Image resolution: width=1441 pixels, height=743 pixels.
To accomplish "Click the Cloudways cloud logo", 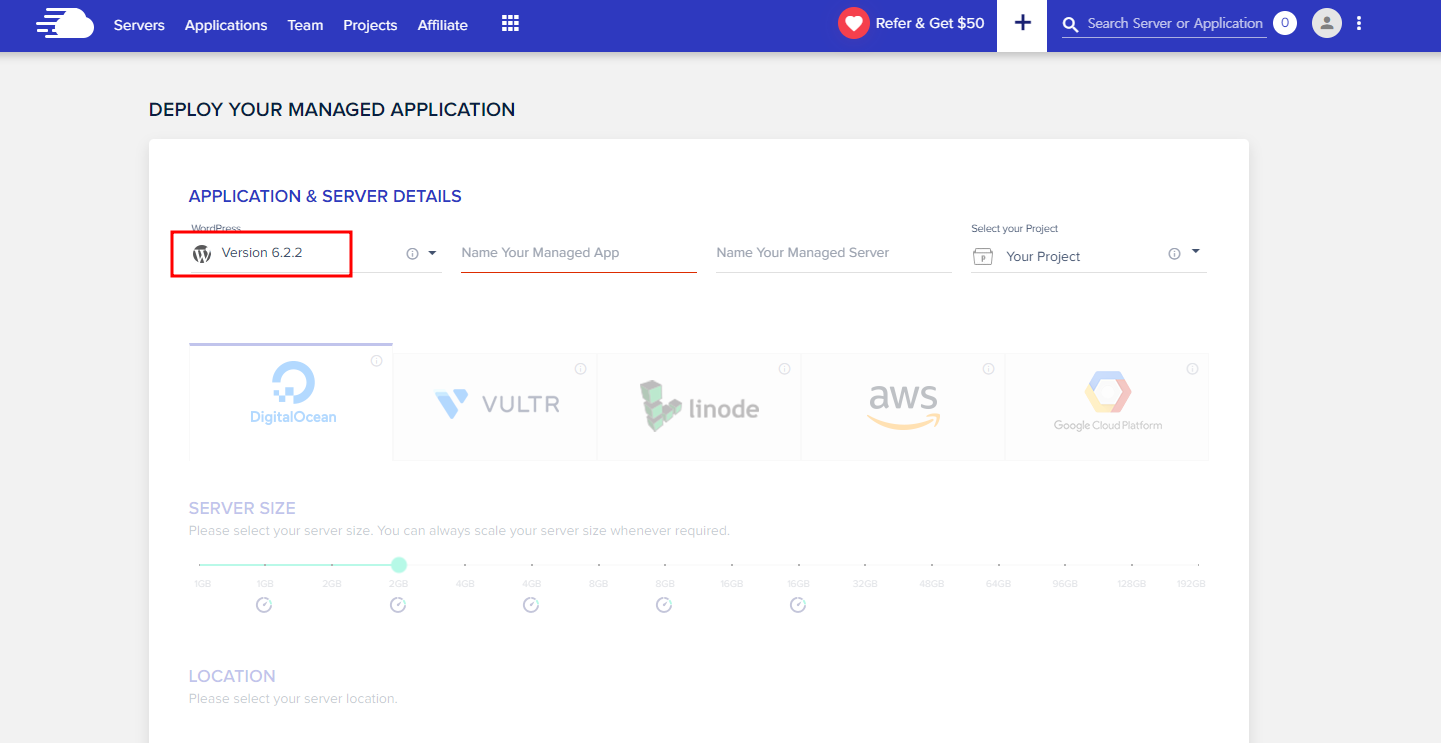I will 65,23.
